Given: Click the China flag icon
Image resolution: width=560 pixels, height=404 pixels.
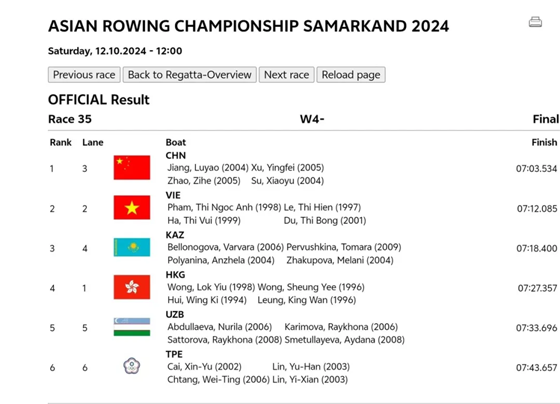Looking at the screenshot, I should coord(132,168).
